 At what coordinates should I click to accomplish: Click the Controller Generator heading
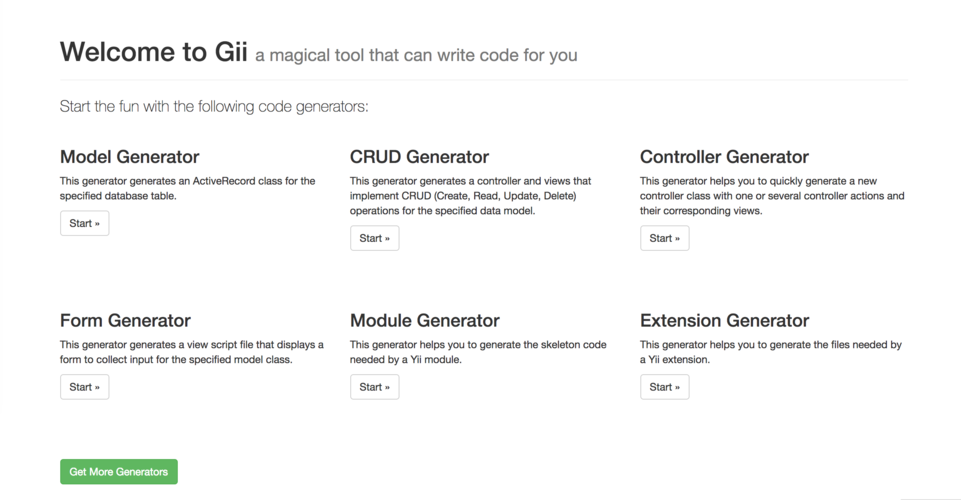click(x=724, y=157)
